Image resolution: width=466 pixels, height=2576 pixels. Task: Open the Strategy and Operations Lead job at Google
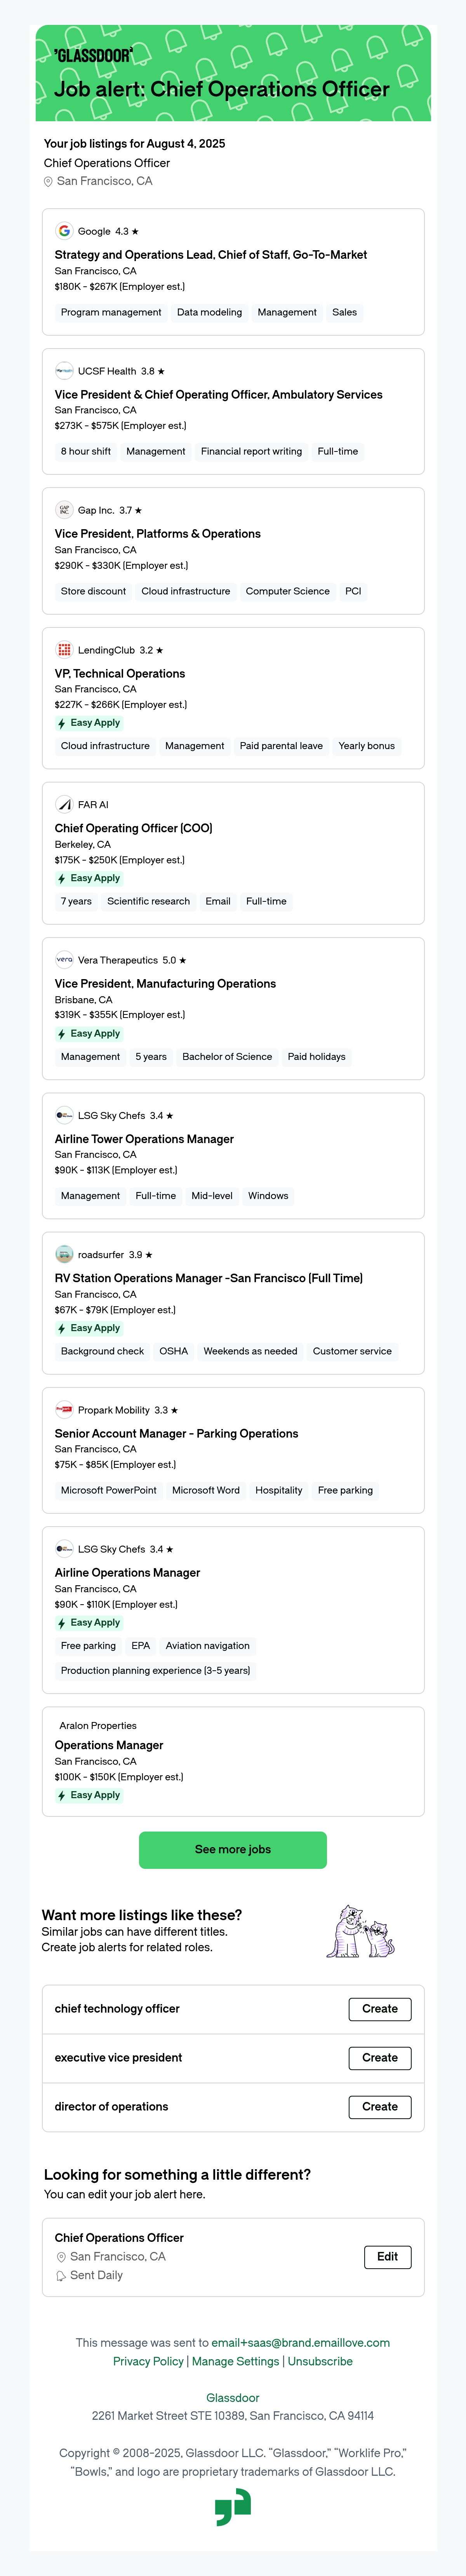click(211, 255)
